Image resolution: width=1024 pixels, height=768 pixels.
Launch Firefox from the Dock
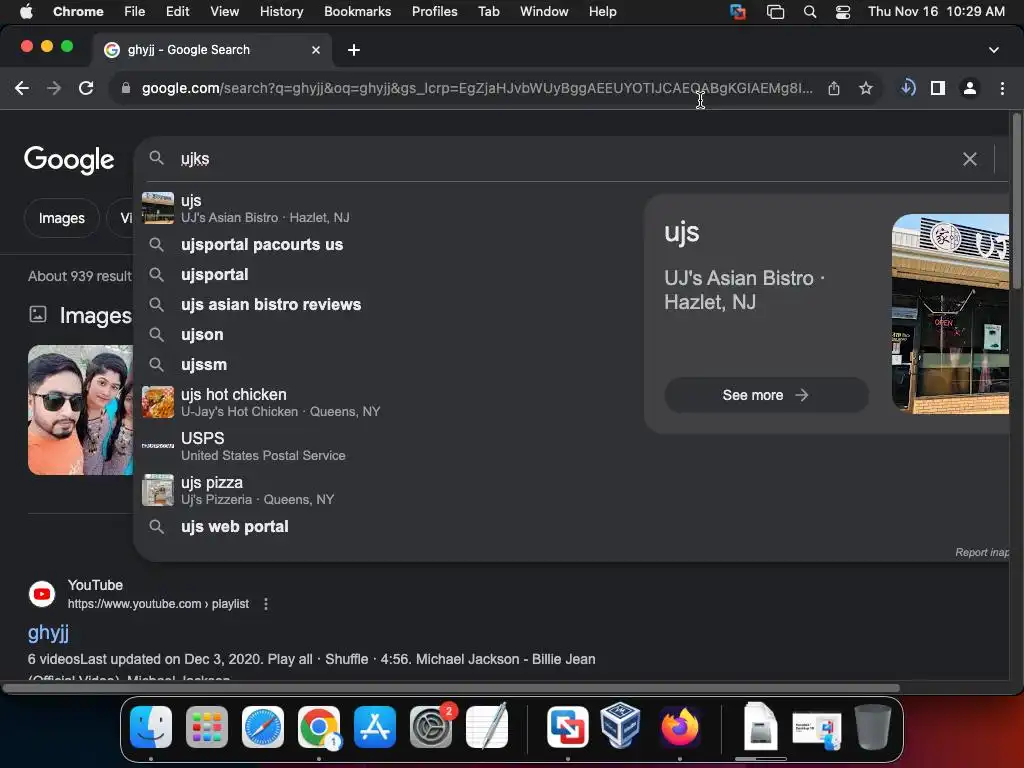click(679, 727)
